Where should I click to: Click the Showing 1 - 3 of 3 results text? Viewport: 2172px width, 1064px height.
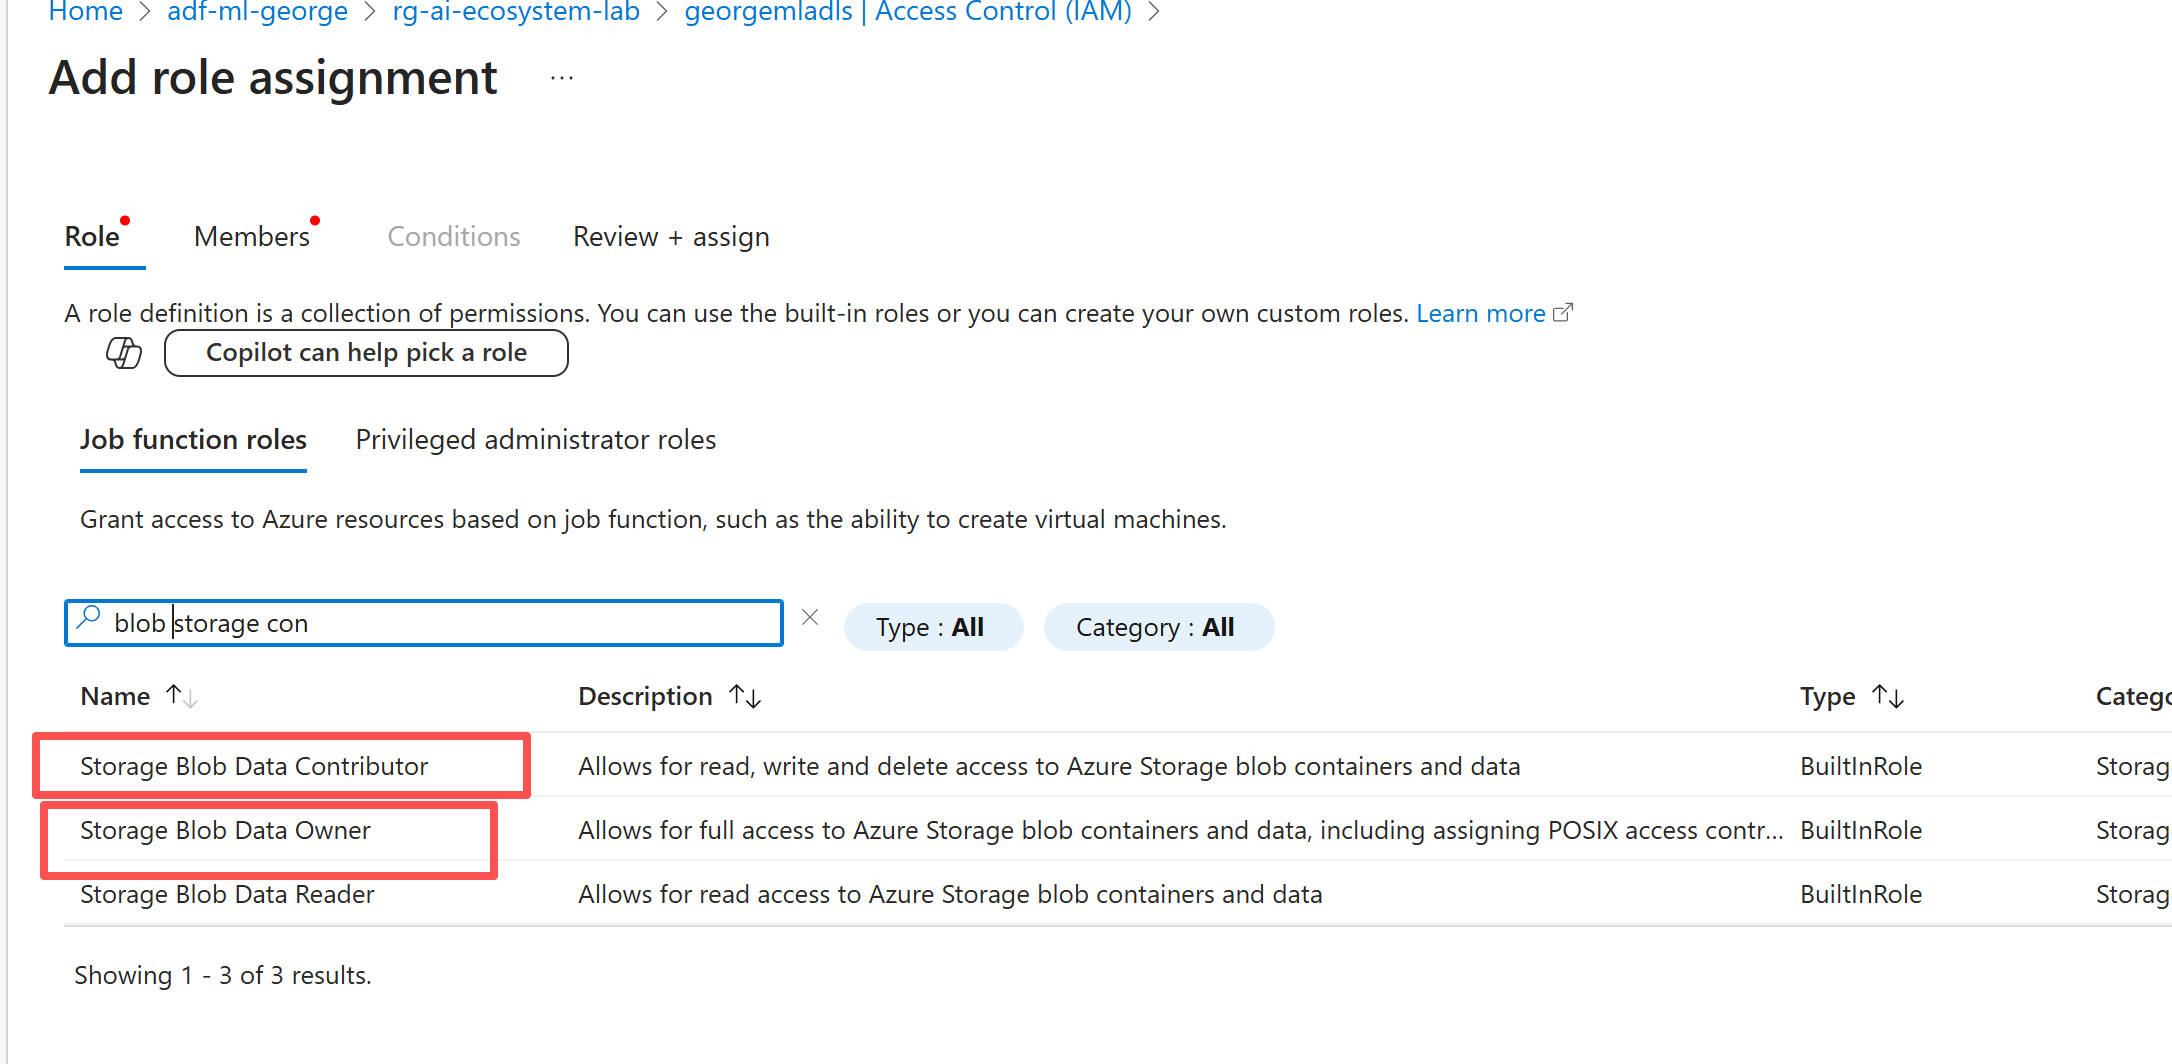coord(223,975)
